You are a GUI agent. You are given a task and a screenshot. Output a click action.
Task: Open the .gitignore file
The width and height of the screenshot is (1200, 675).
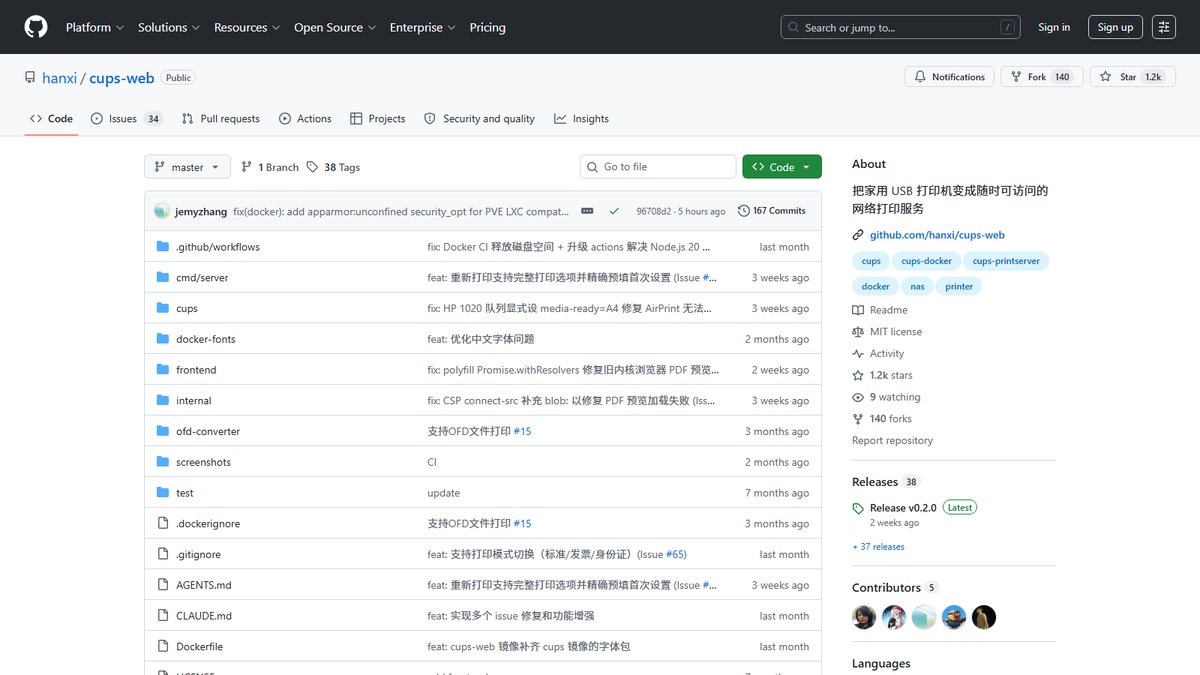point(198,554)
